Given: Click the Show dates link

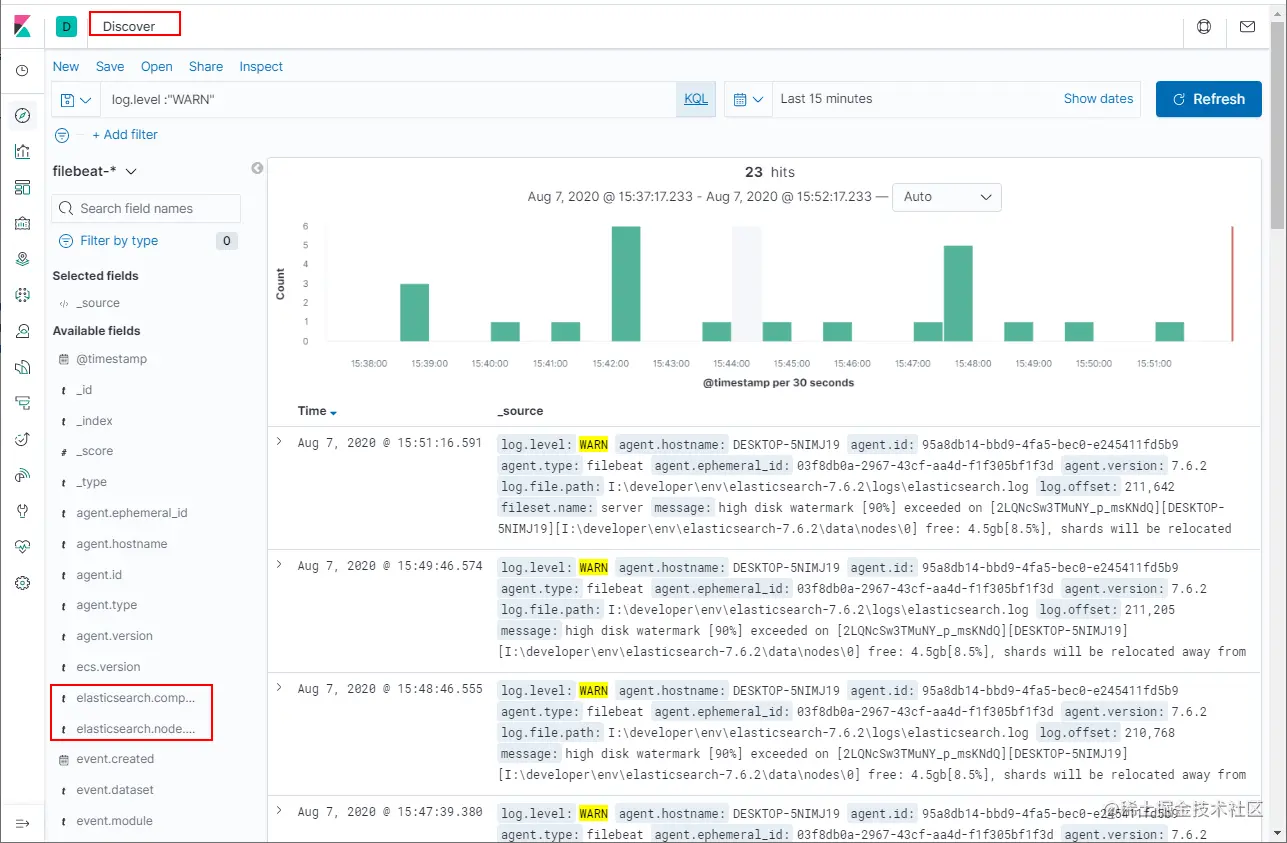Looking at the screenshot, I should (1098, 99).
